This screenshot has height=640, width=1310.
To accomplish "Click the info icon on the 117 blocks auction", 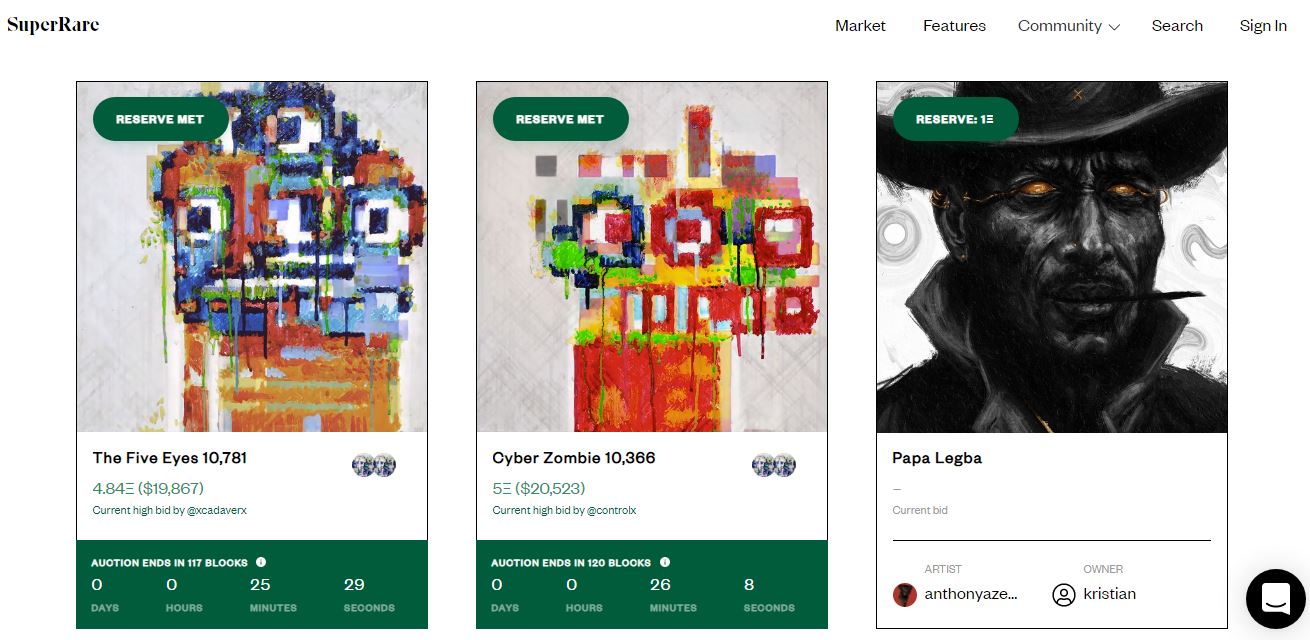I will [x=261, y=562].
